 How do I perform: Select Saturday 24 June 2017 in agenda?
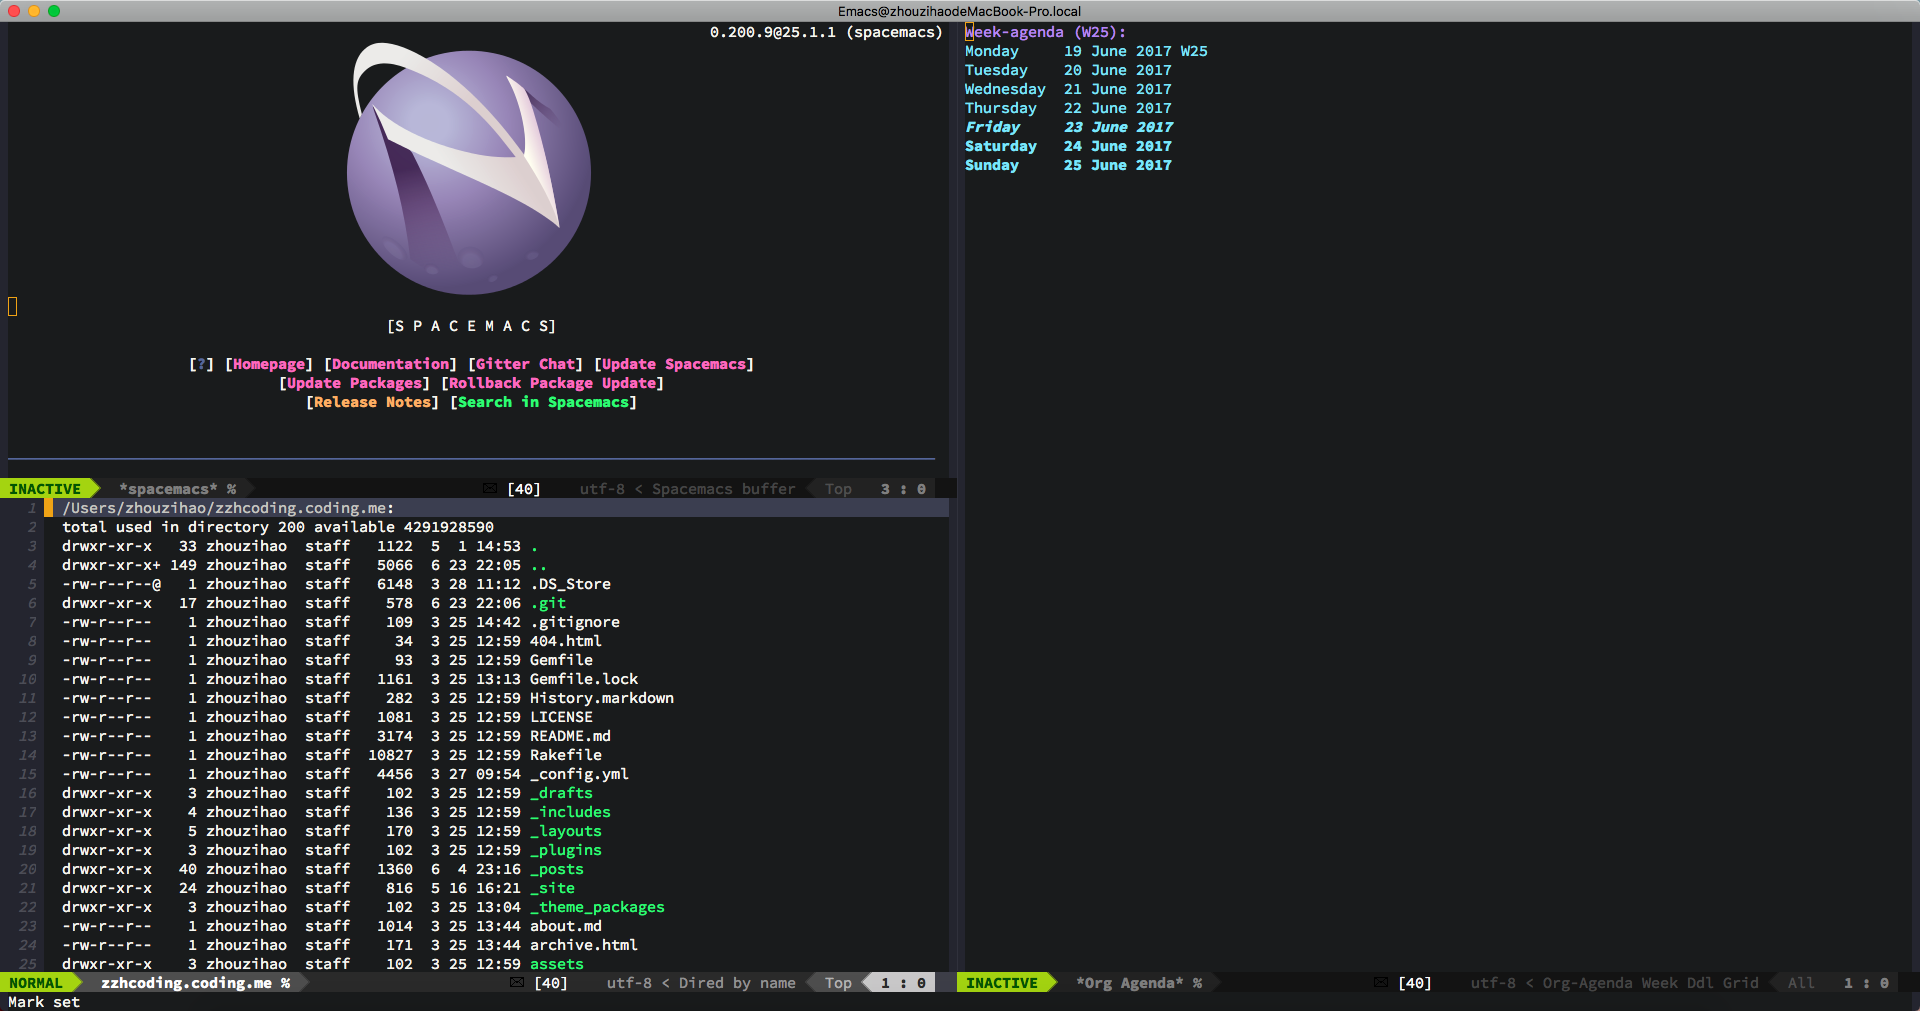1068,146
